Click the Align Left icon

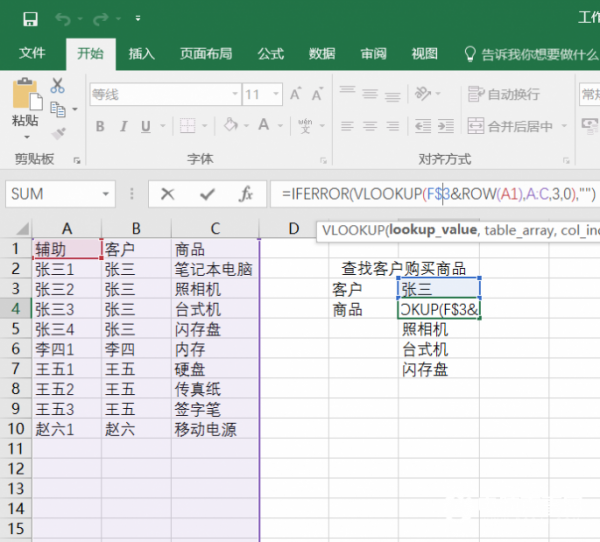[347, 126]
